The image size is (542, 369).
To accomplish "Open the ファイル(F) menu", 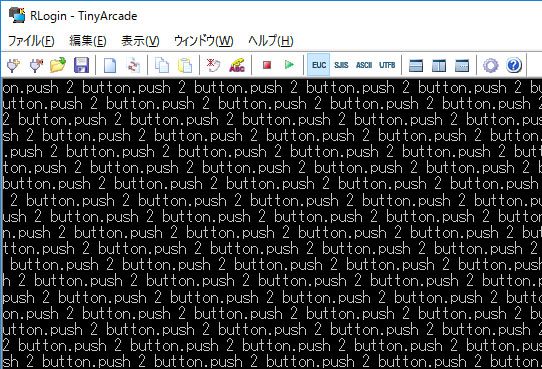I will point(31,41).
